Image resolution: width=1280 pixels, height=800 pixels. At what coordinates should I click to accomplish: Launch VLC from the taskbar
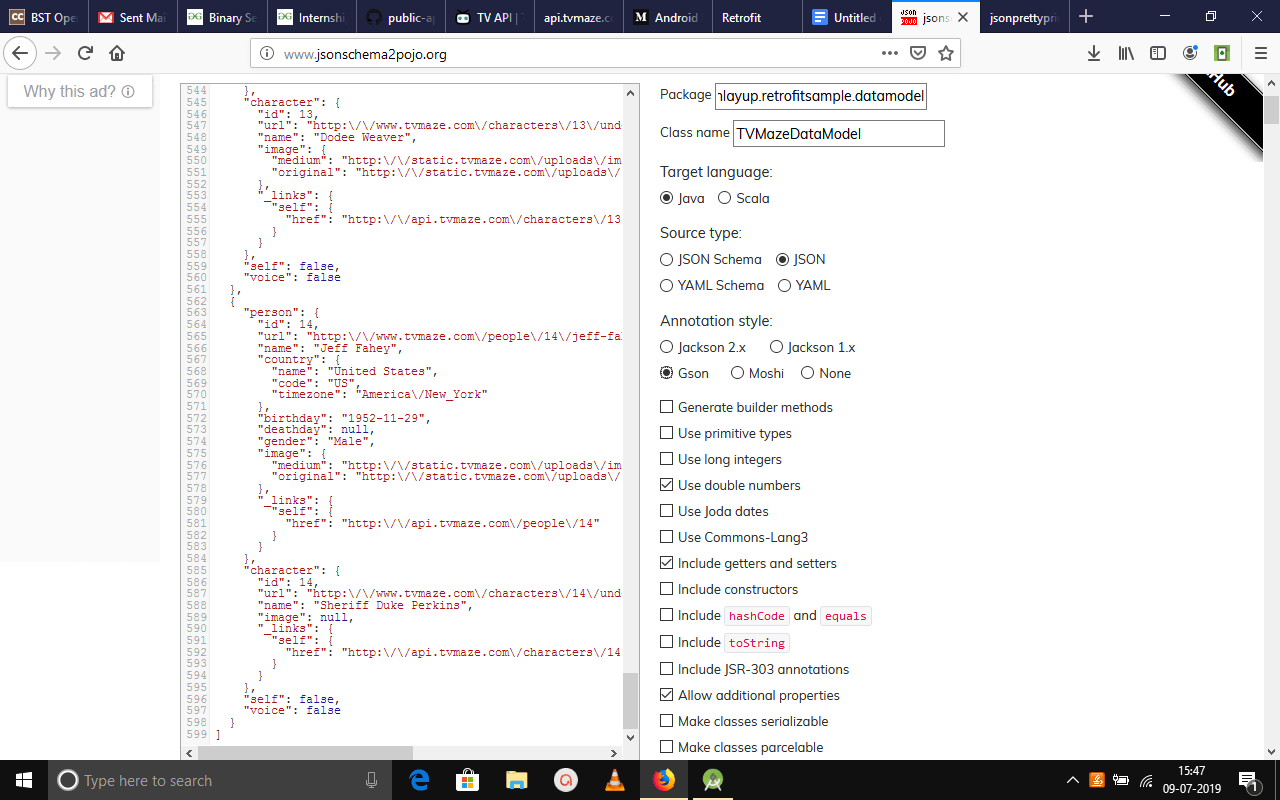615,780
